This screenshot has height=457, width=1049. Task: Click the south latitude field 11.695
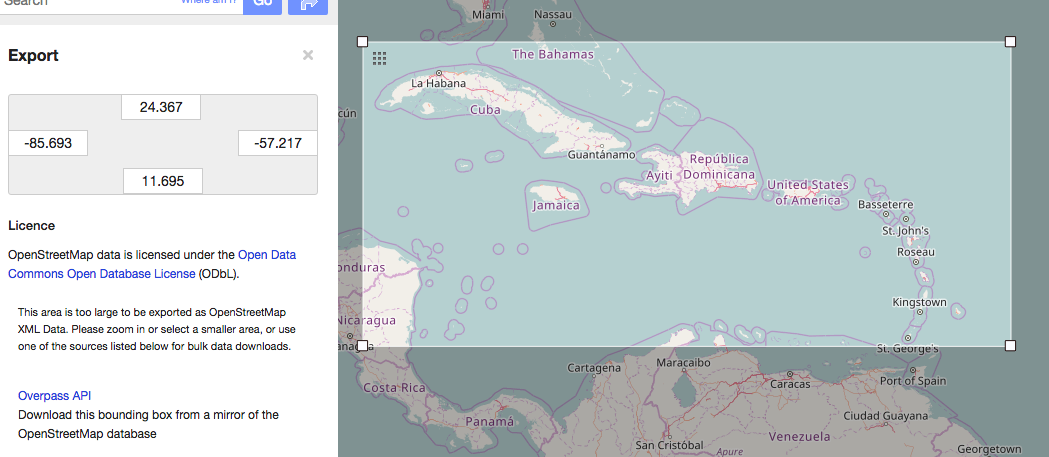pyautogui.click(x=162, y=181)
